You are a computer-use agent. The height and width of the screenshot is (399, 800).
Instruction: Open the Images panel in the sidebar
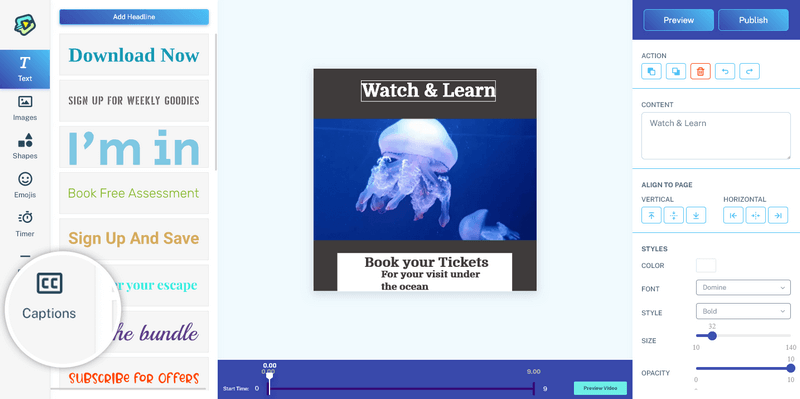25,108
